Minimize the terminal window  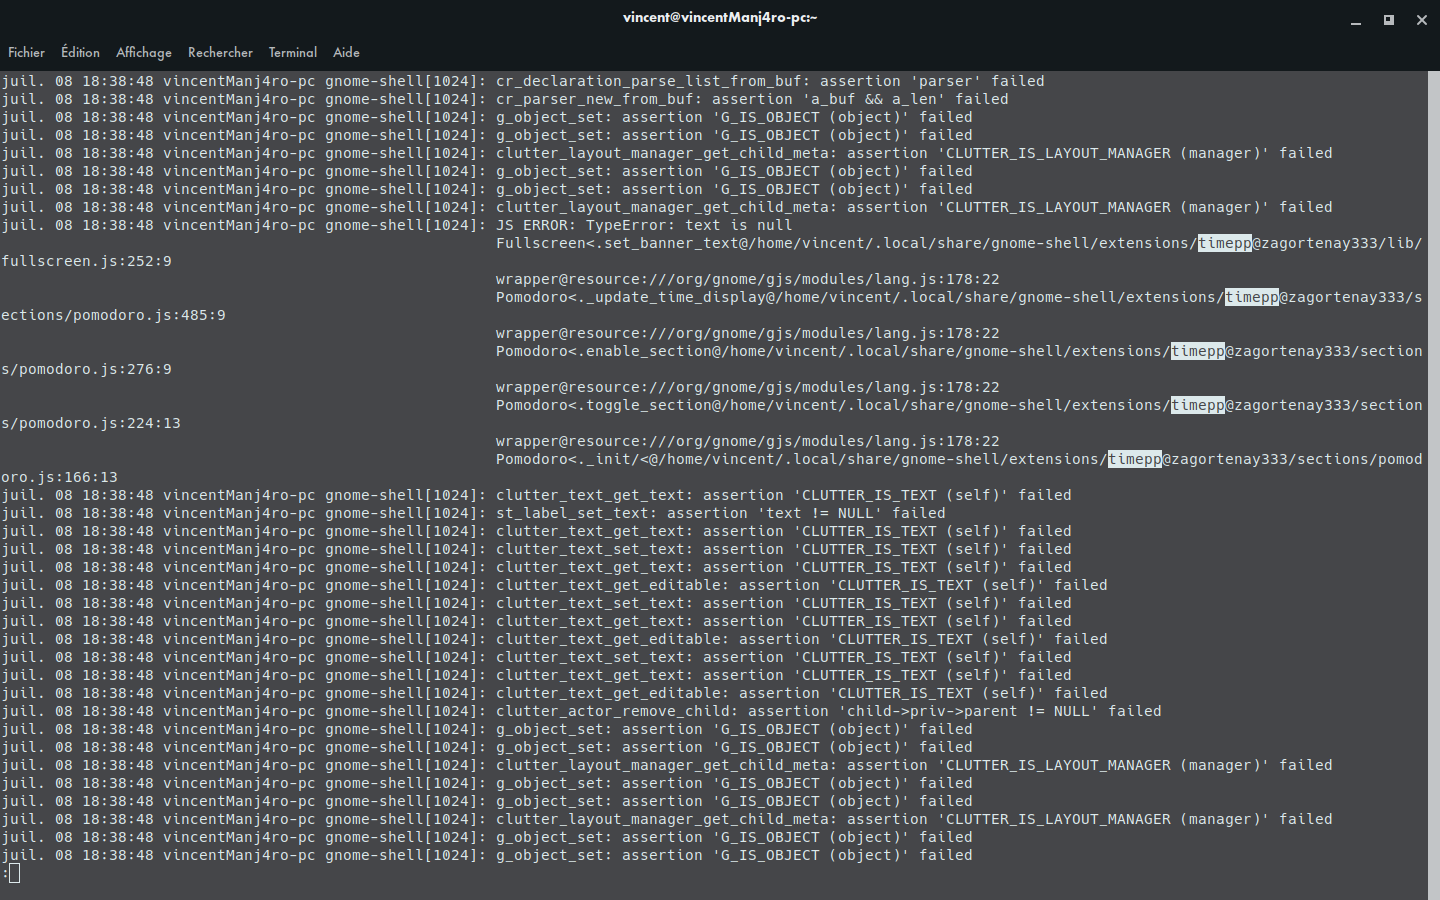pyautogui.click(x=1355, y=20)
